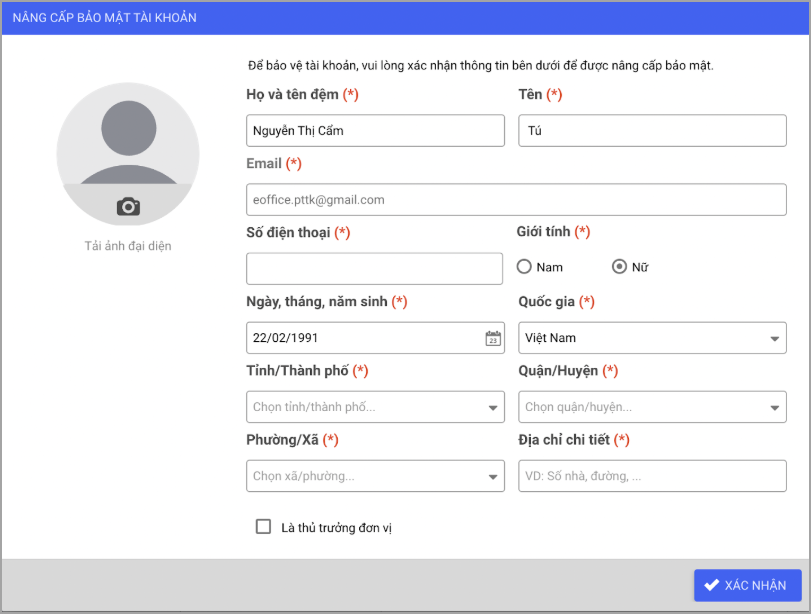This screenshot has height=614, width=811.
Task: Select the Nam gender radio button
Action: point(524,267)
